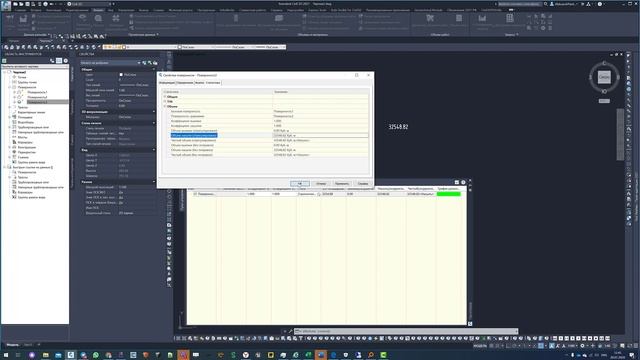Select Водосборы in the tree

point(26,122)
